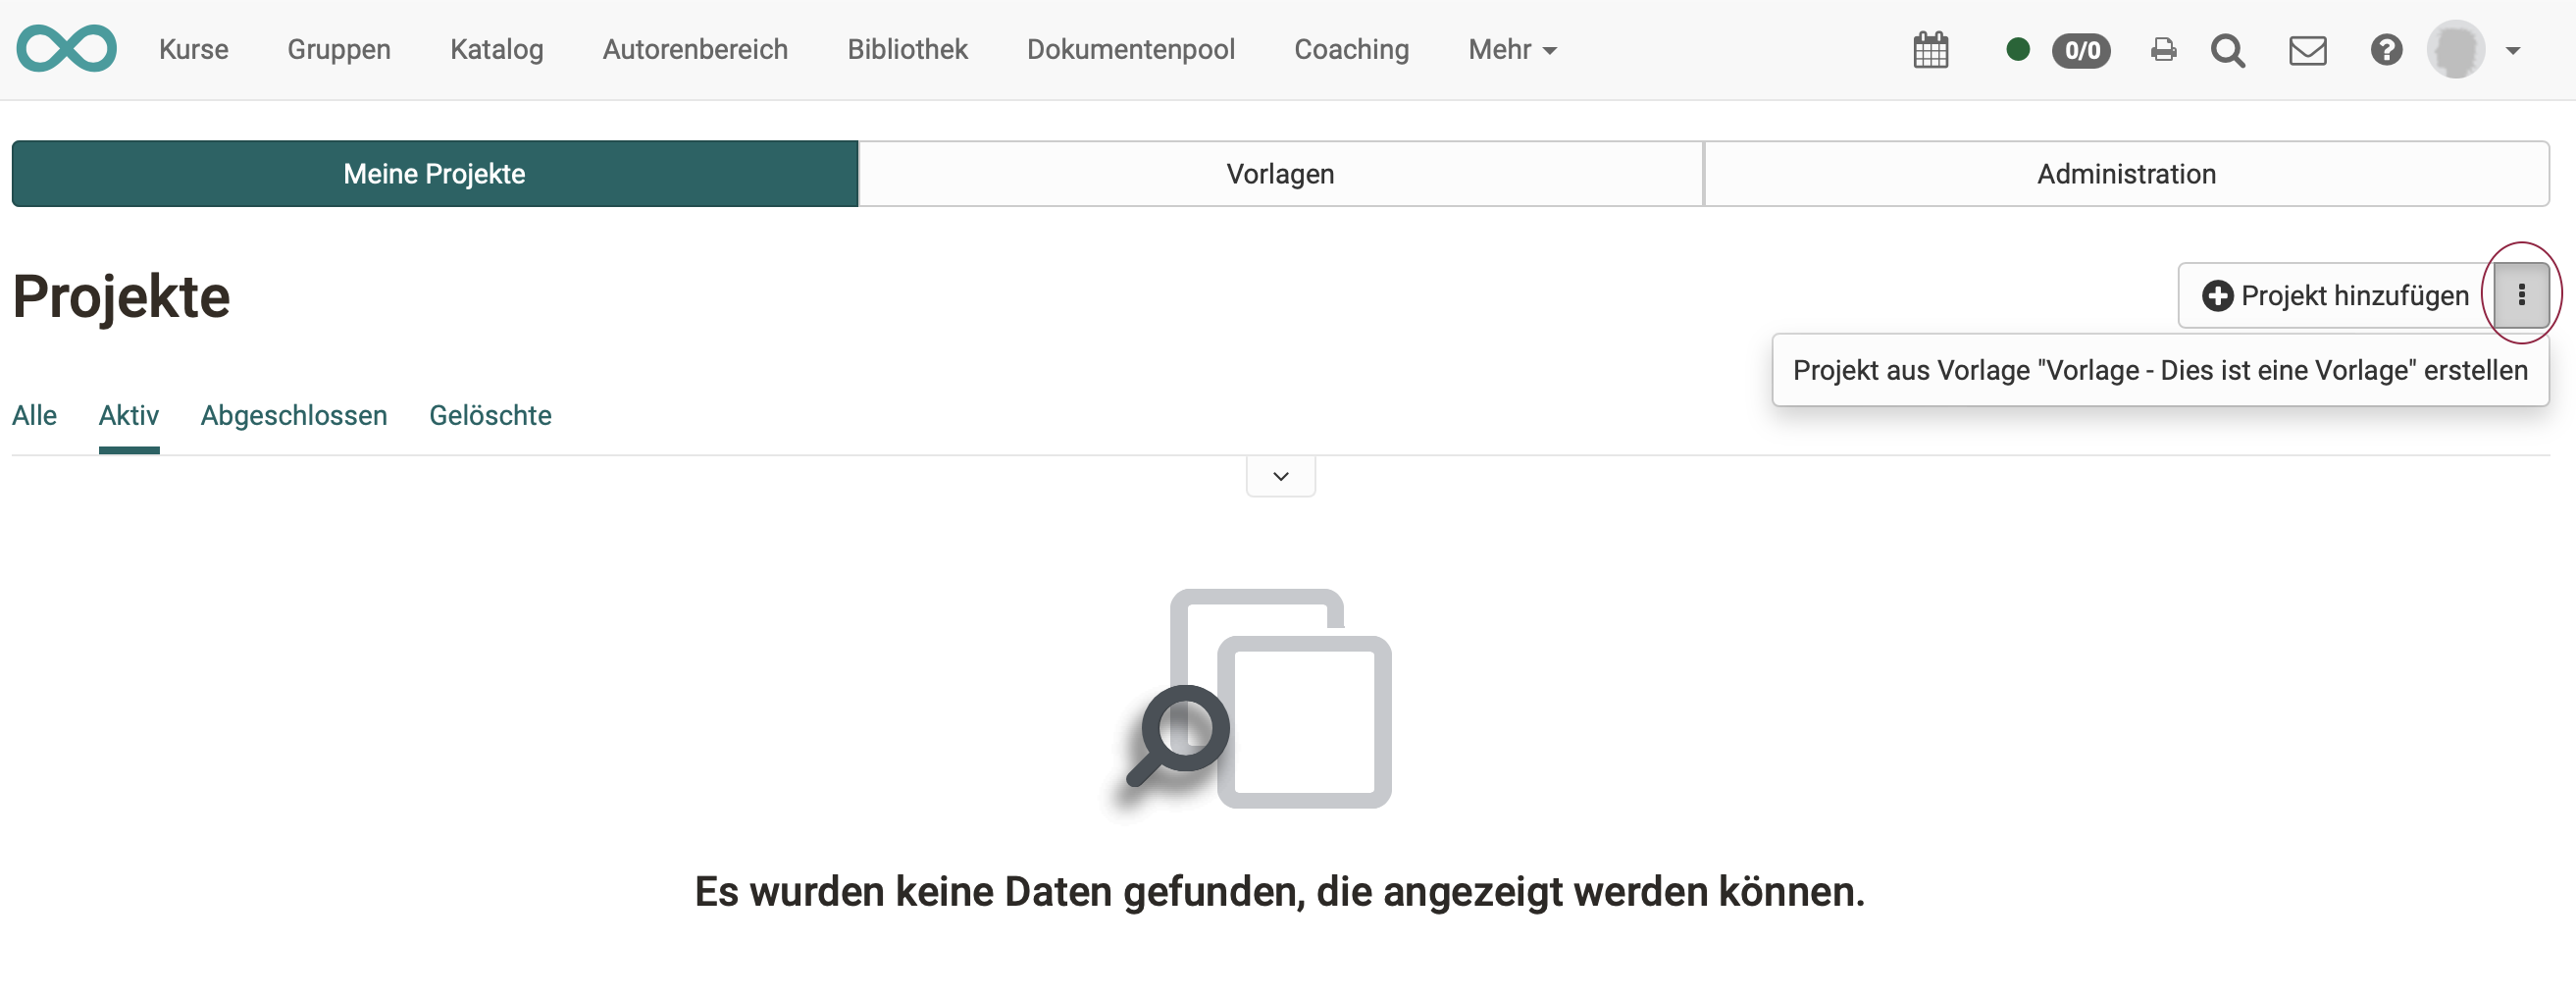Open the Gelöschte filter link
The width and height of the screenshot is (2576, 997).
pyautogui.click(x=489, y=415)
